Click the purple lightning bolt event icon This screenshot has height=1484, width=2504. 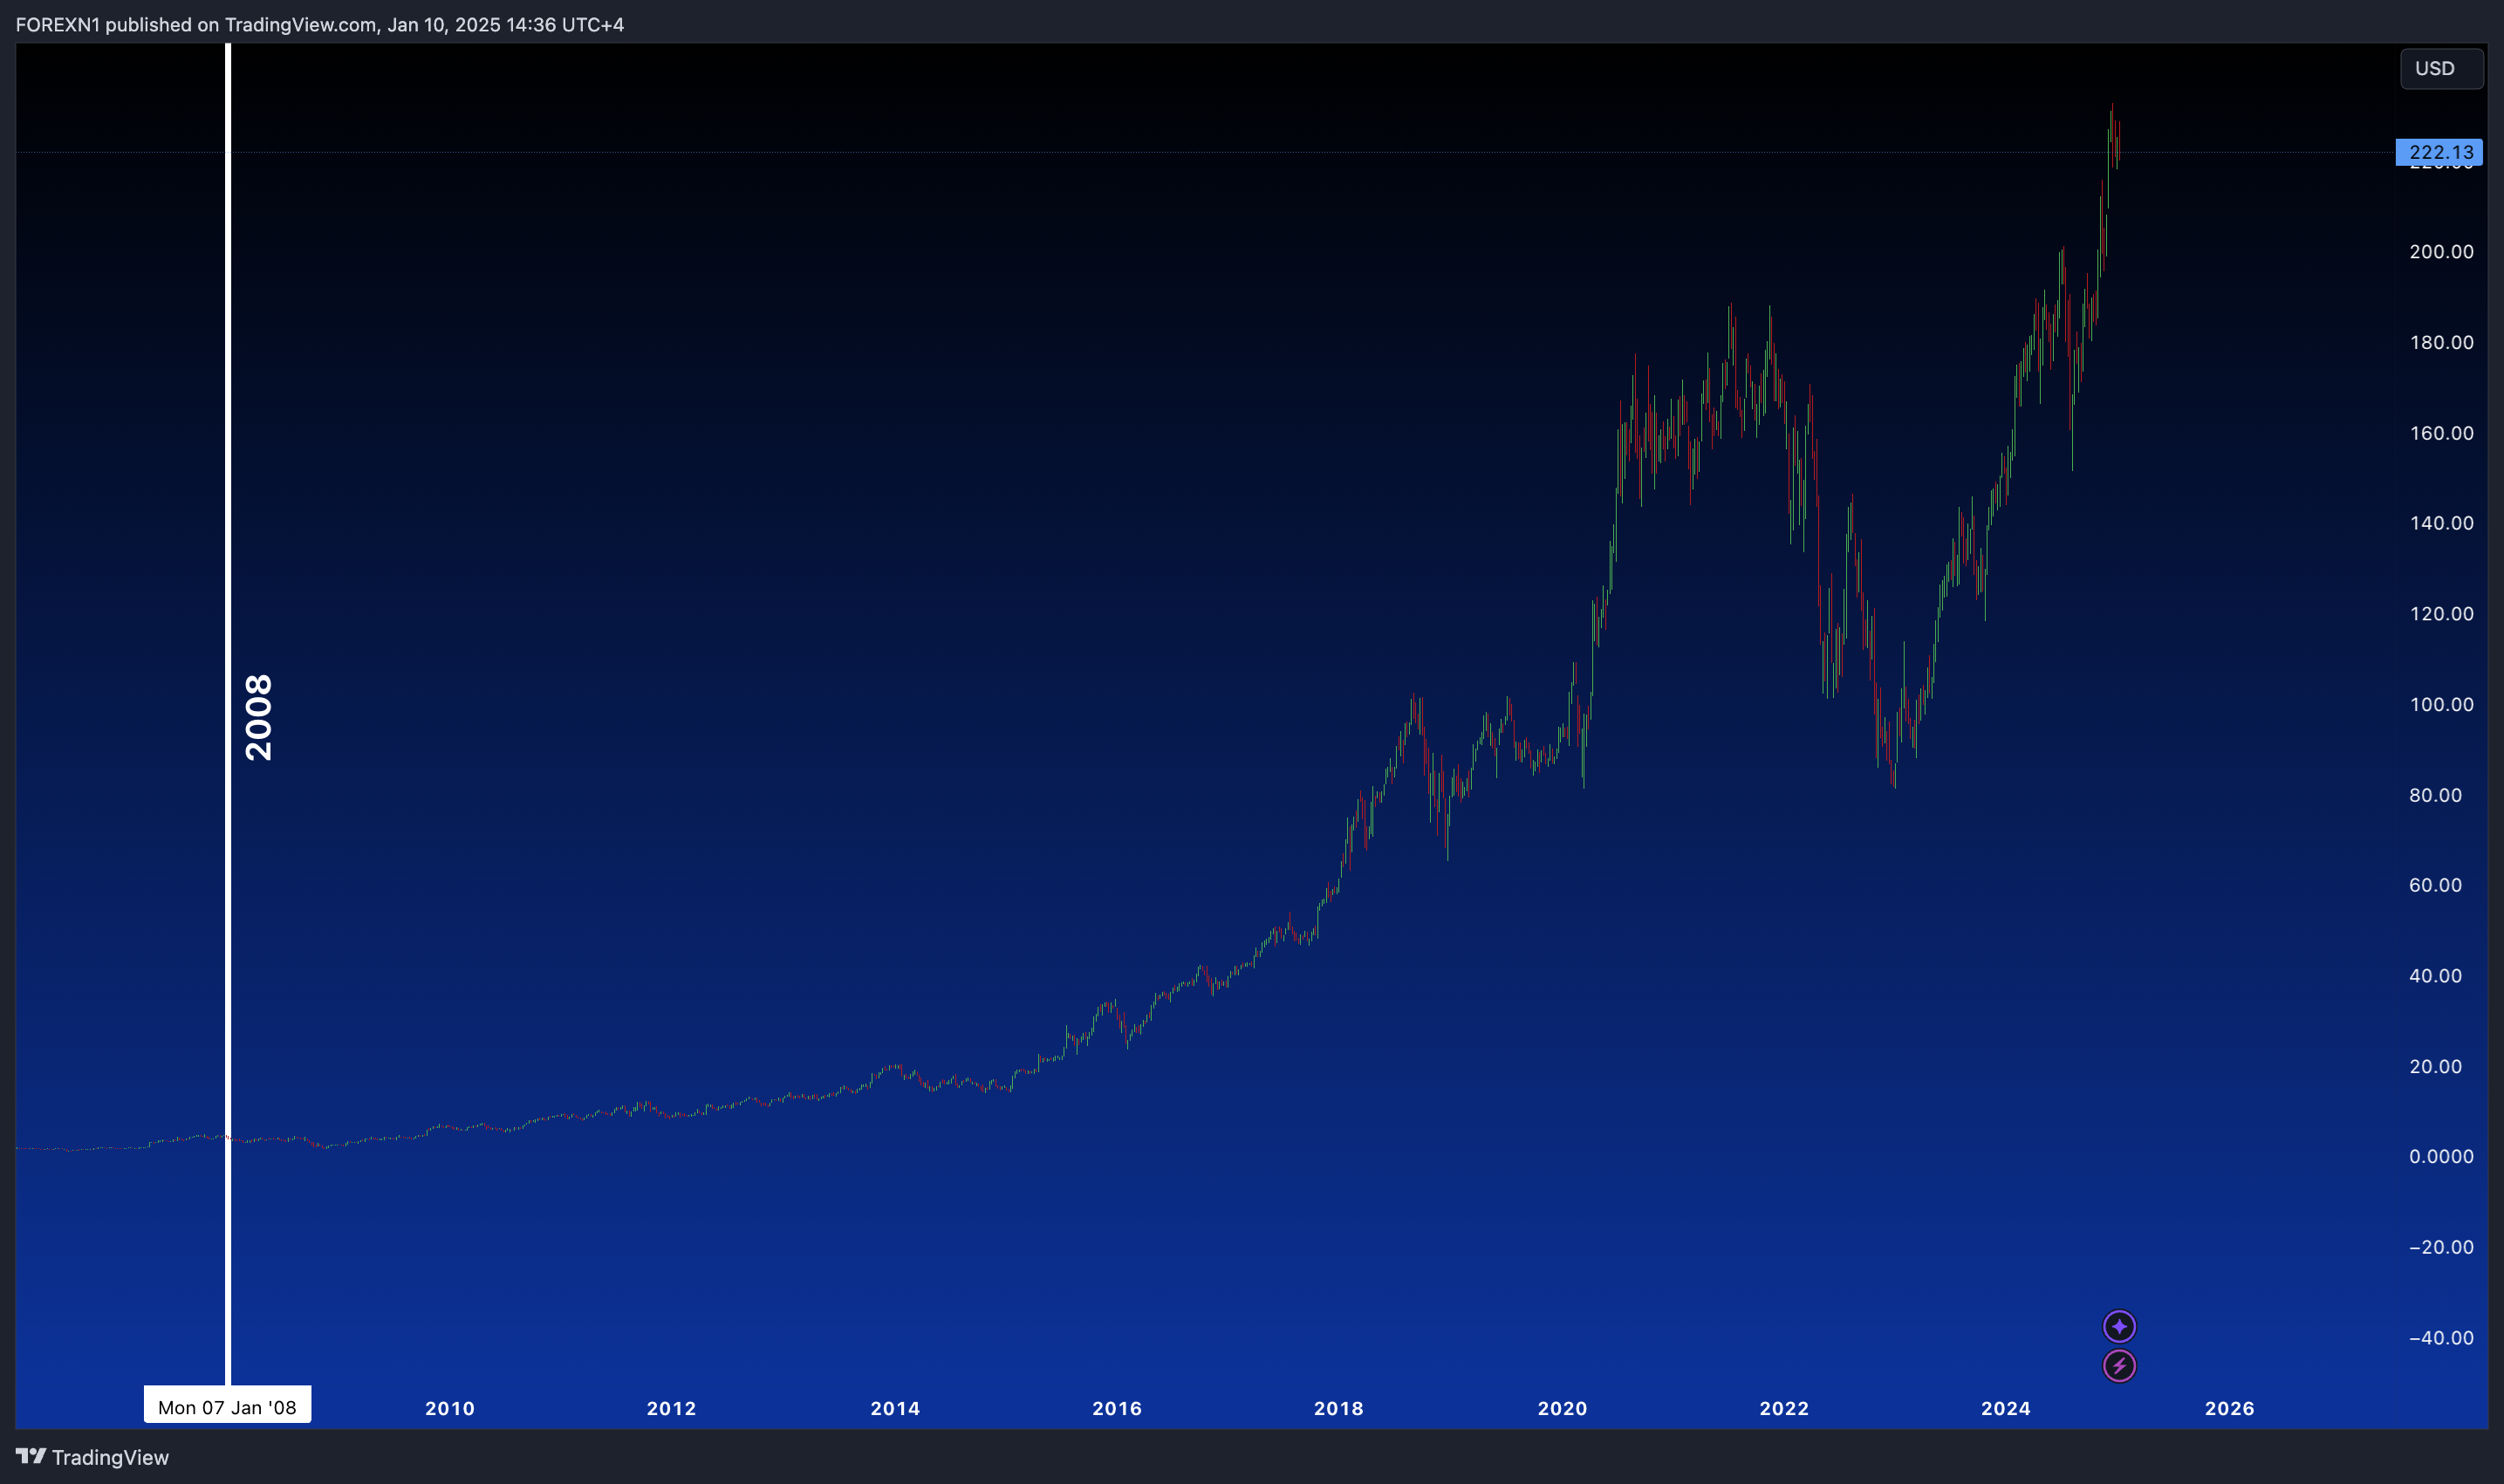click(x=2119, y=1365)
